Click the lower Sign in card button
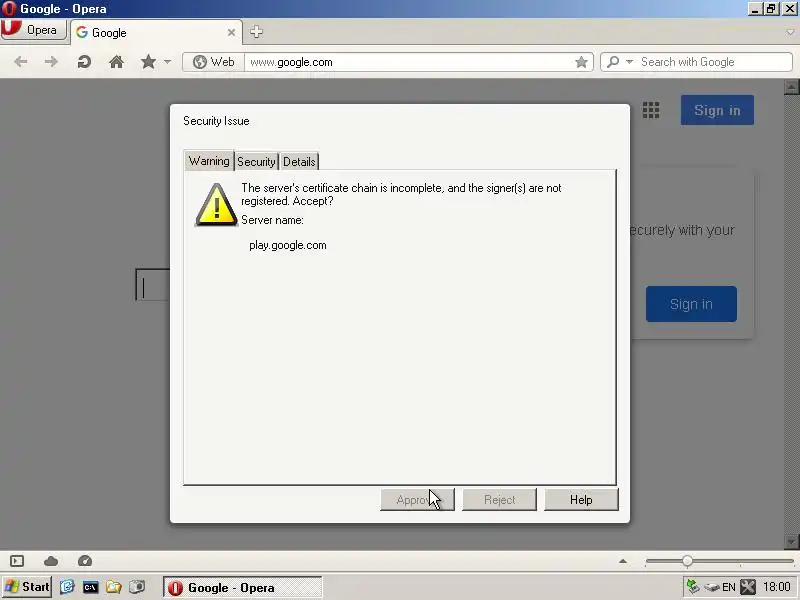 pyautogui.click(x=691, y=304)
